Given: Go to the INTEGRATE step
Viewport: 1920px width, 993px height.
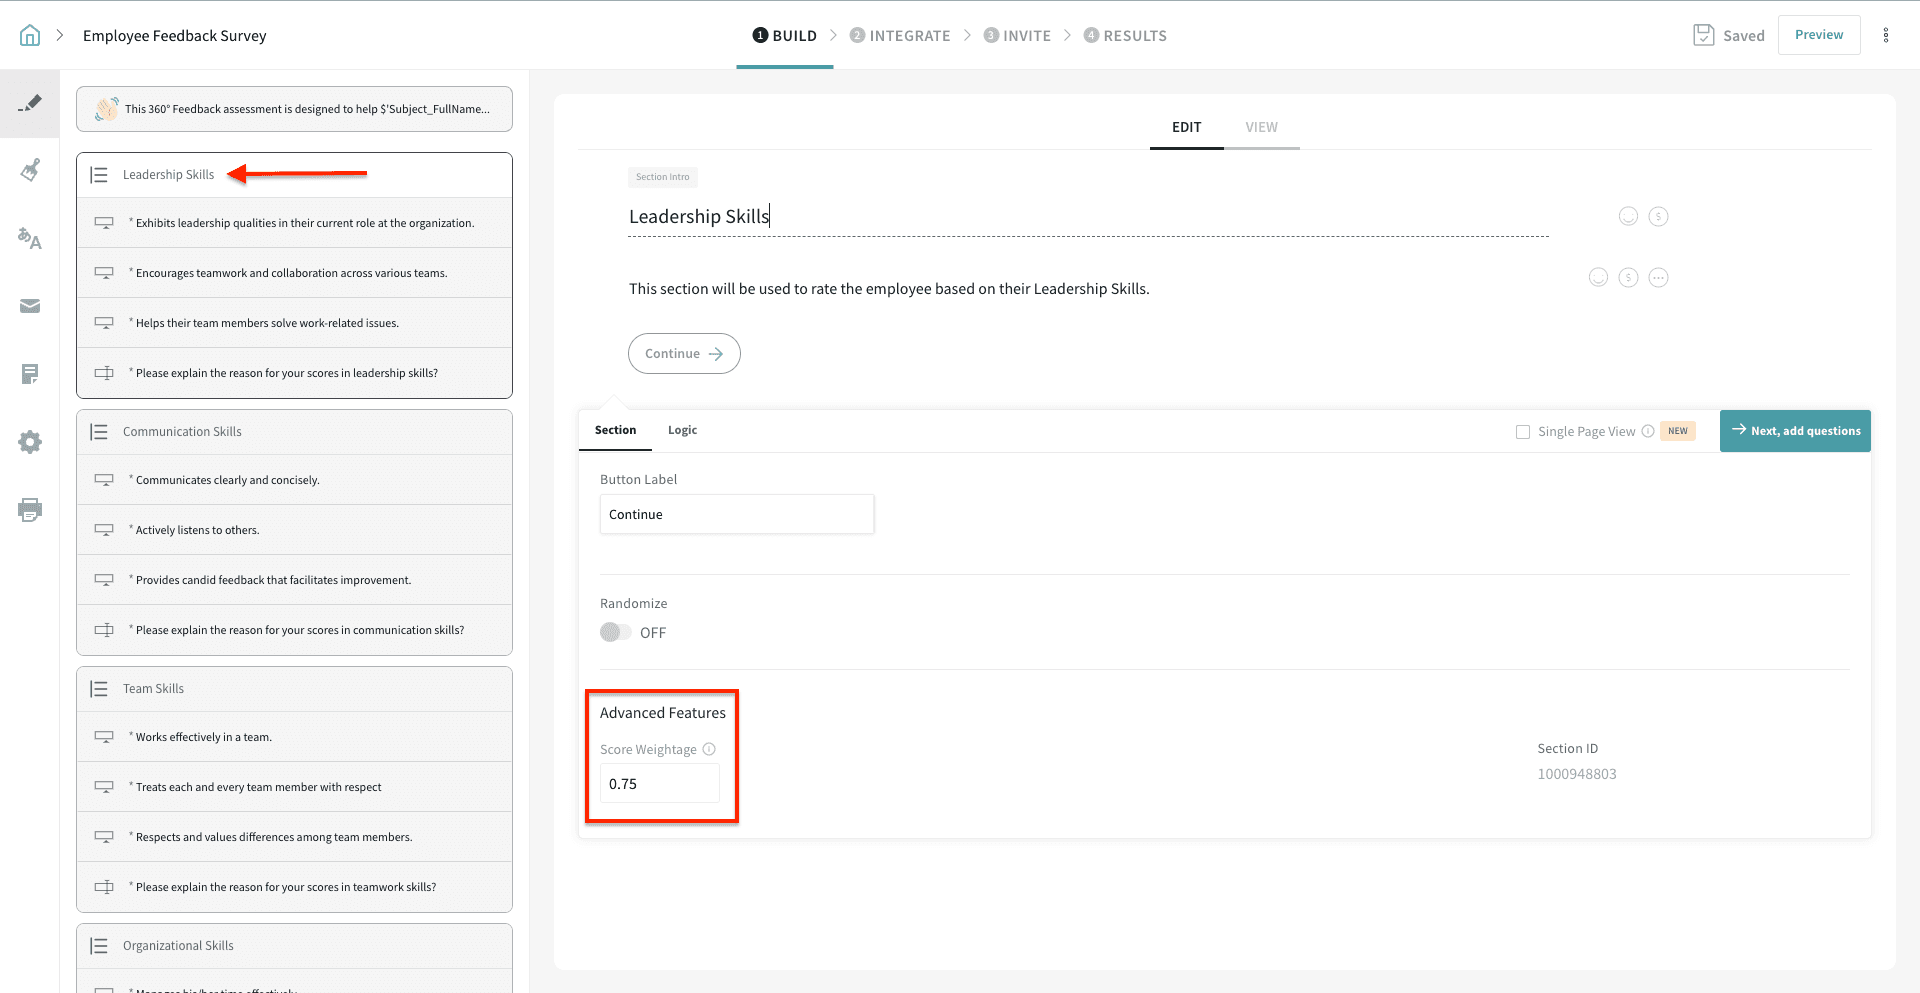Looking at the screenshot, I should [x=900, y=36].
